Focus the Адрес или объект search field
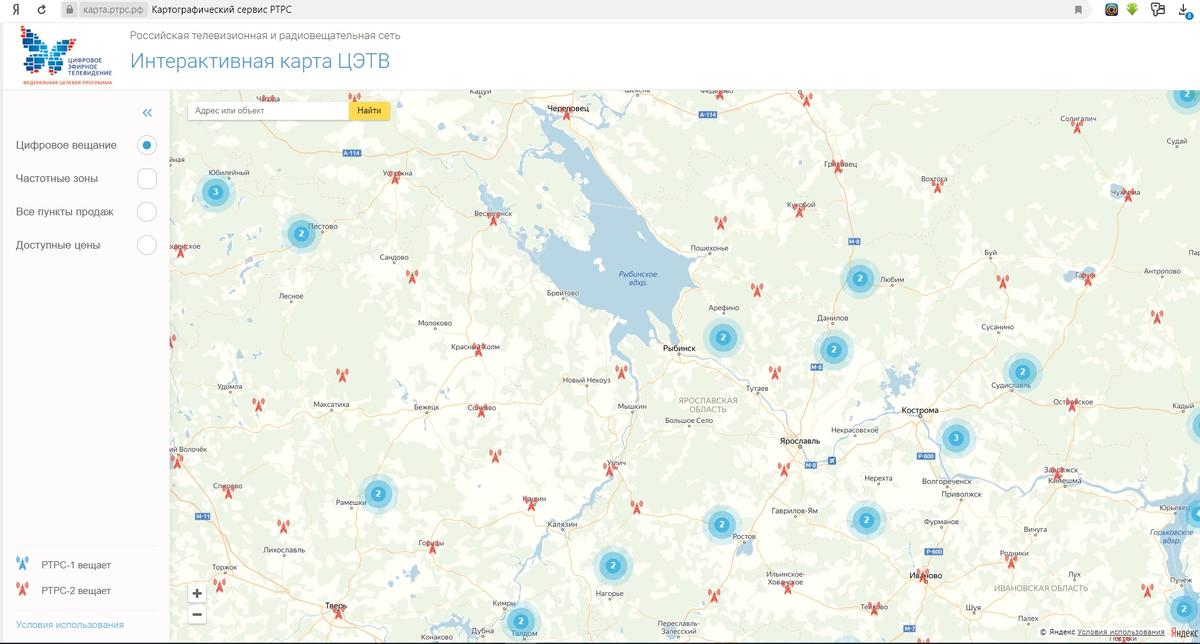1200x644 pixels. pos(268,111)
